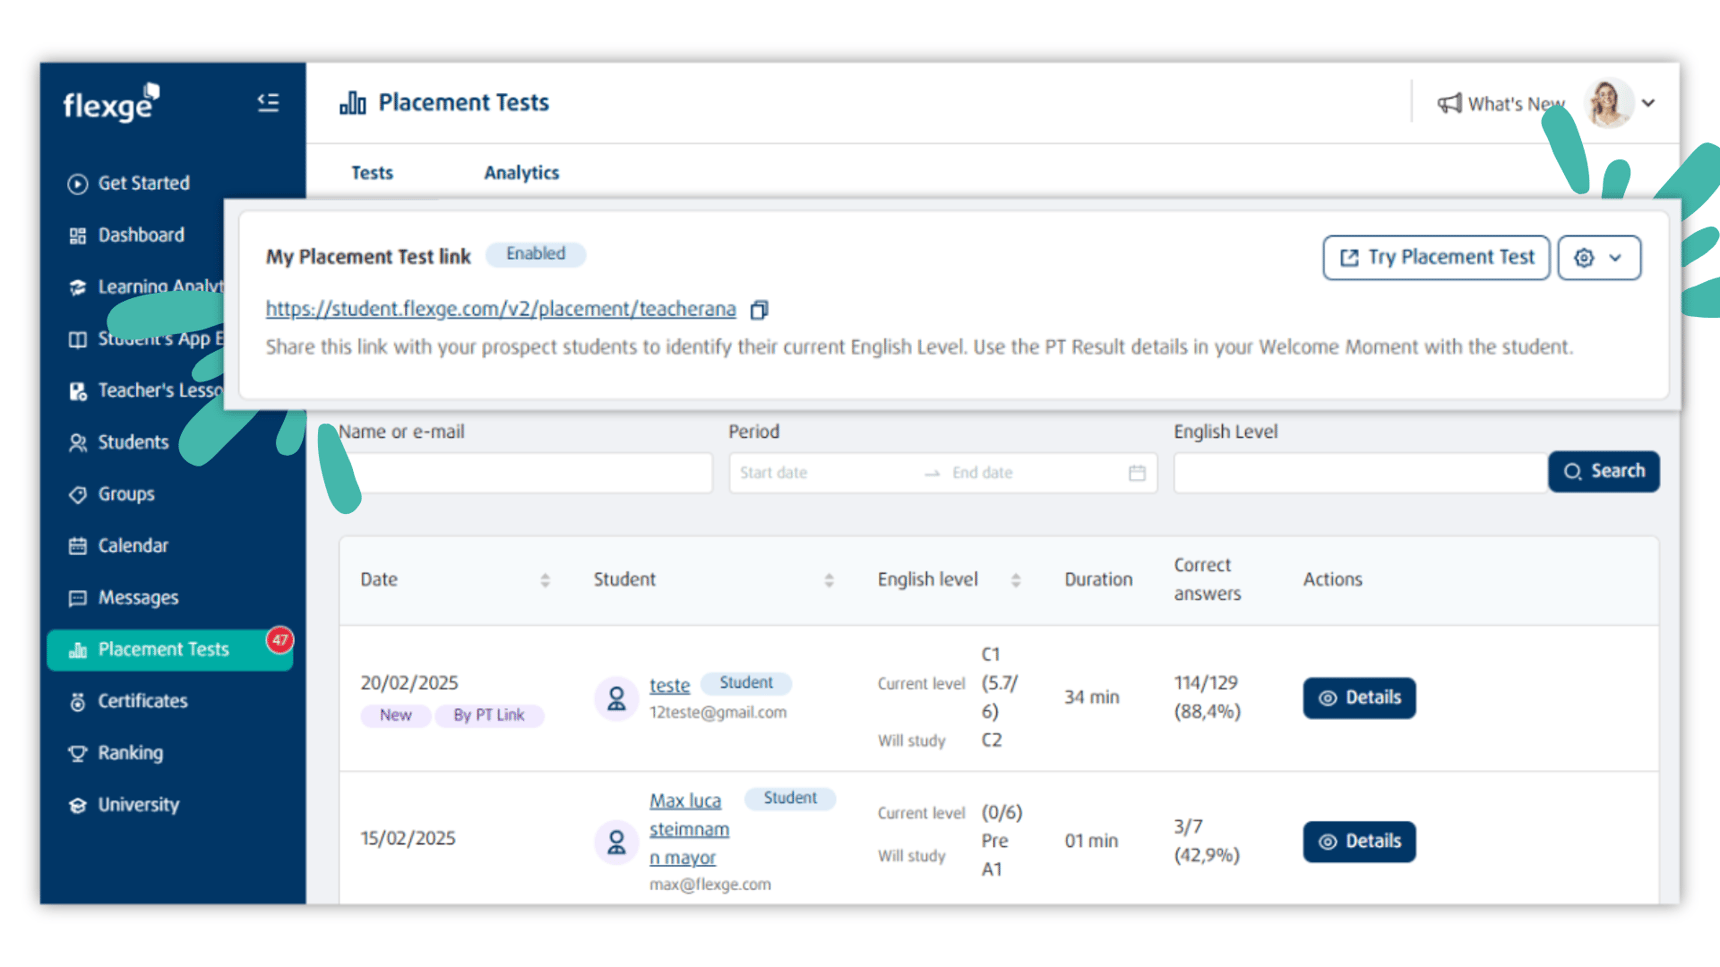Viewport: 1720px width, 967px height.
Task: Copy the placement link icon
Action: [x=759, y=310]
